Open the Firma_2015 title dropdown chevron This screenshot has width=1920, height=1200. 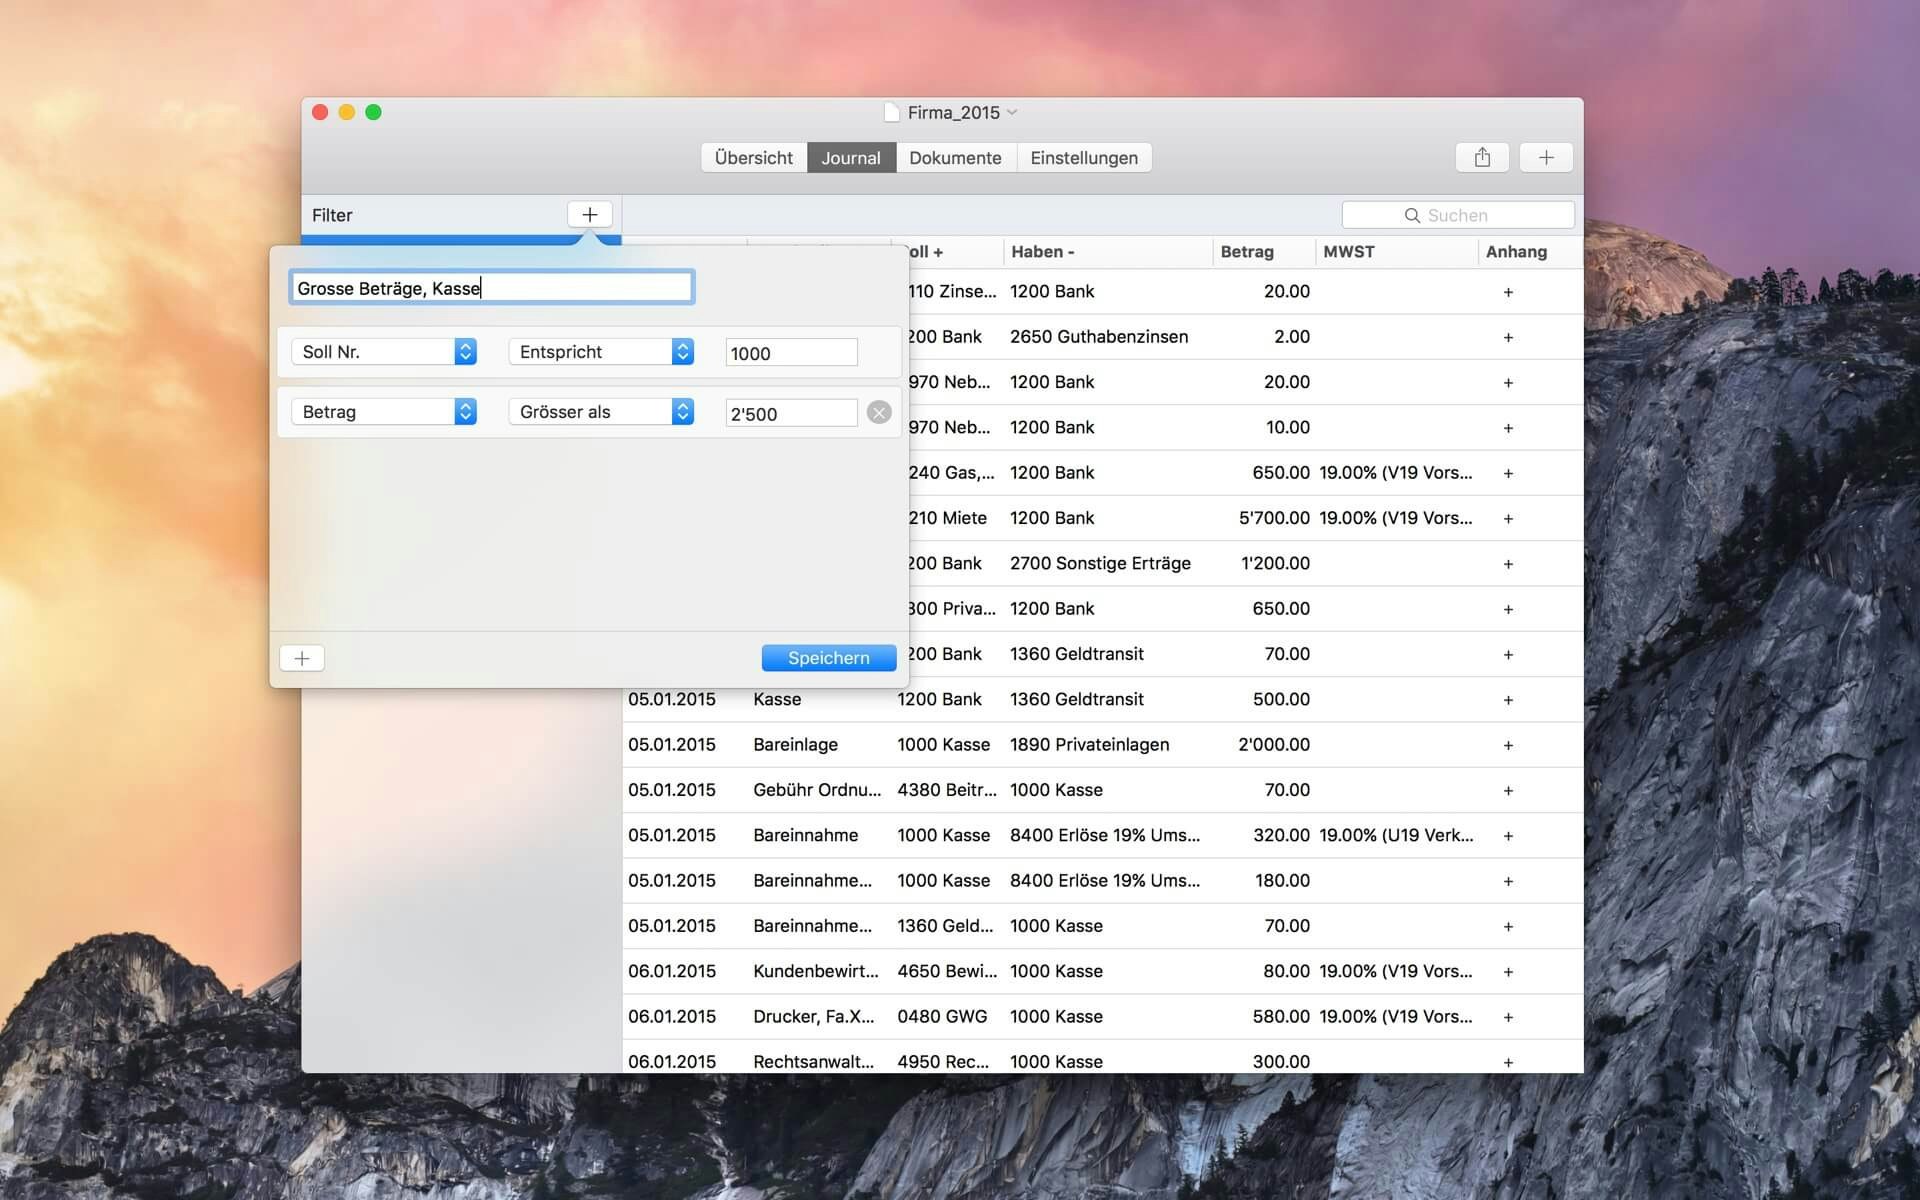pyautogui.click(x=1012, y=112)
